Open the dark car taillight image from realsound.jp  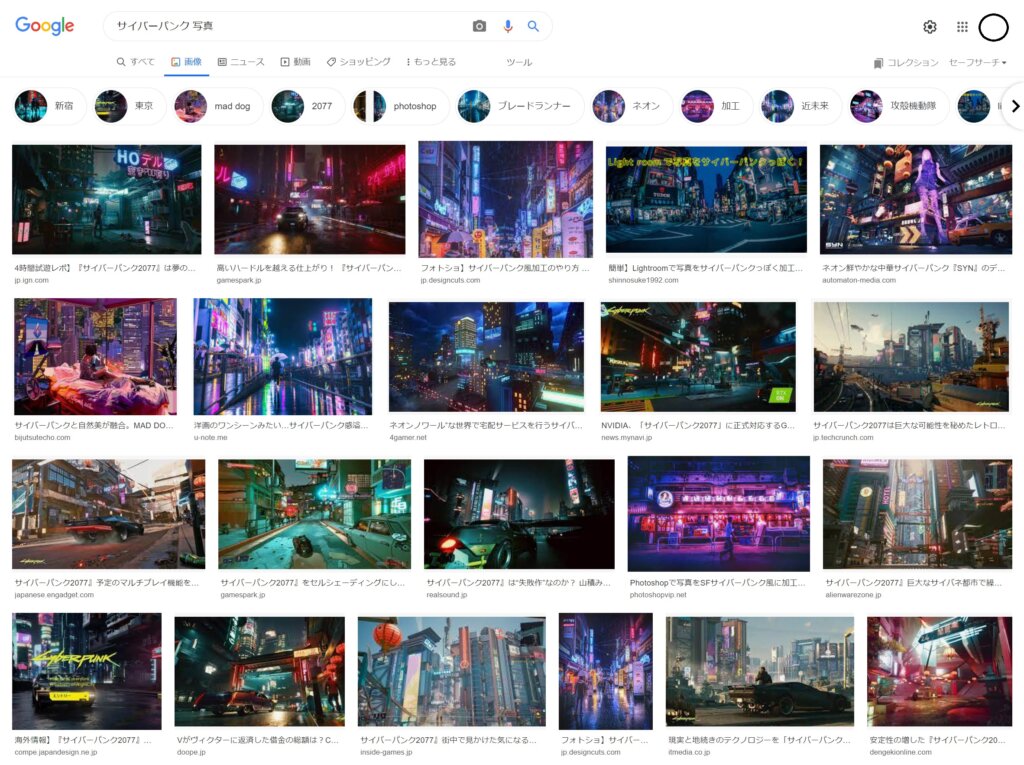[519, 514]
